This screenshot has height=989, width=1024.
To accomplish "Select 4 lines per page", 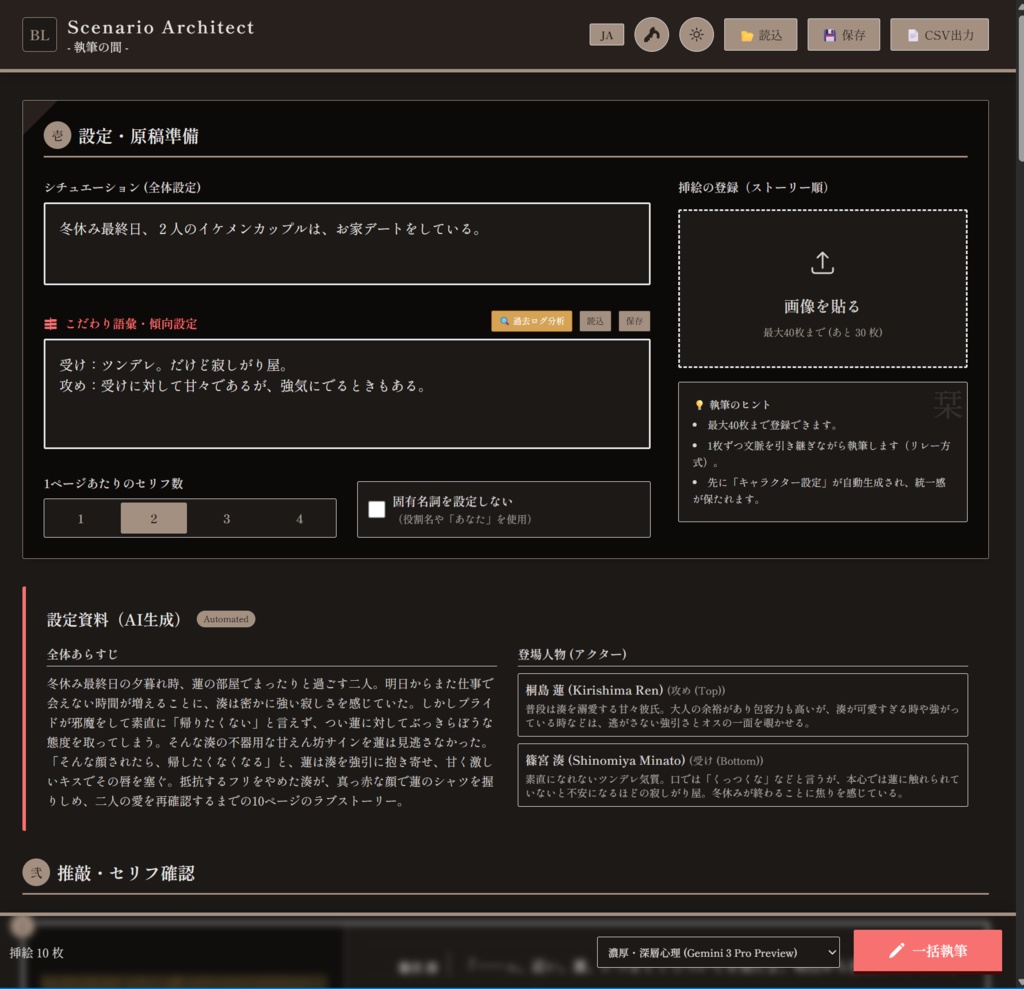I will point(299,518).
